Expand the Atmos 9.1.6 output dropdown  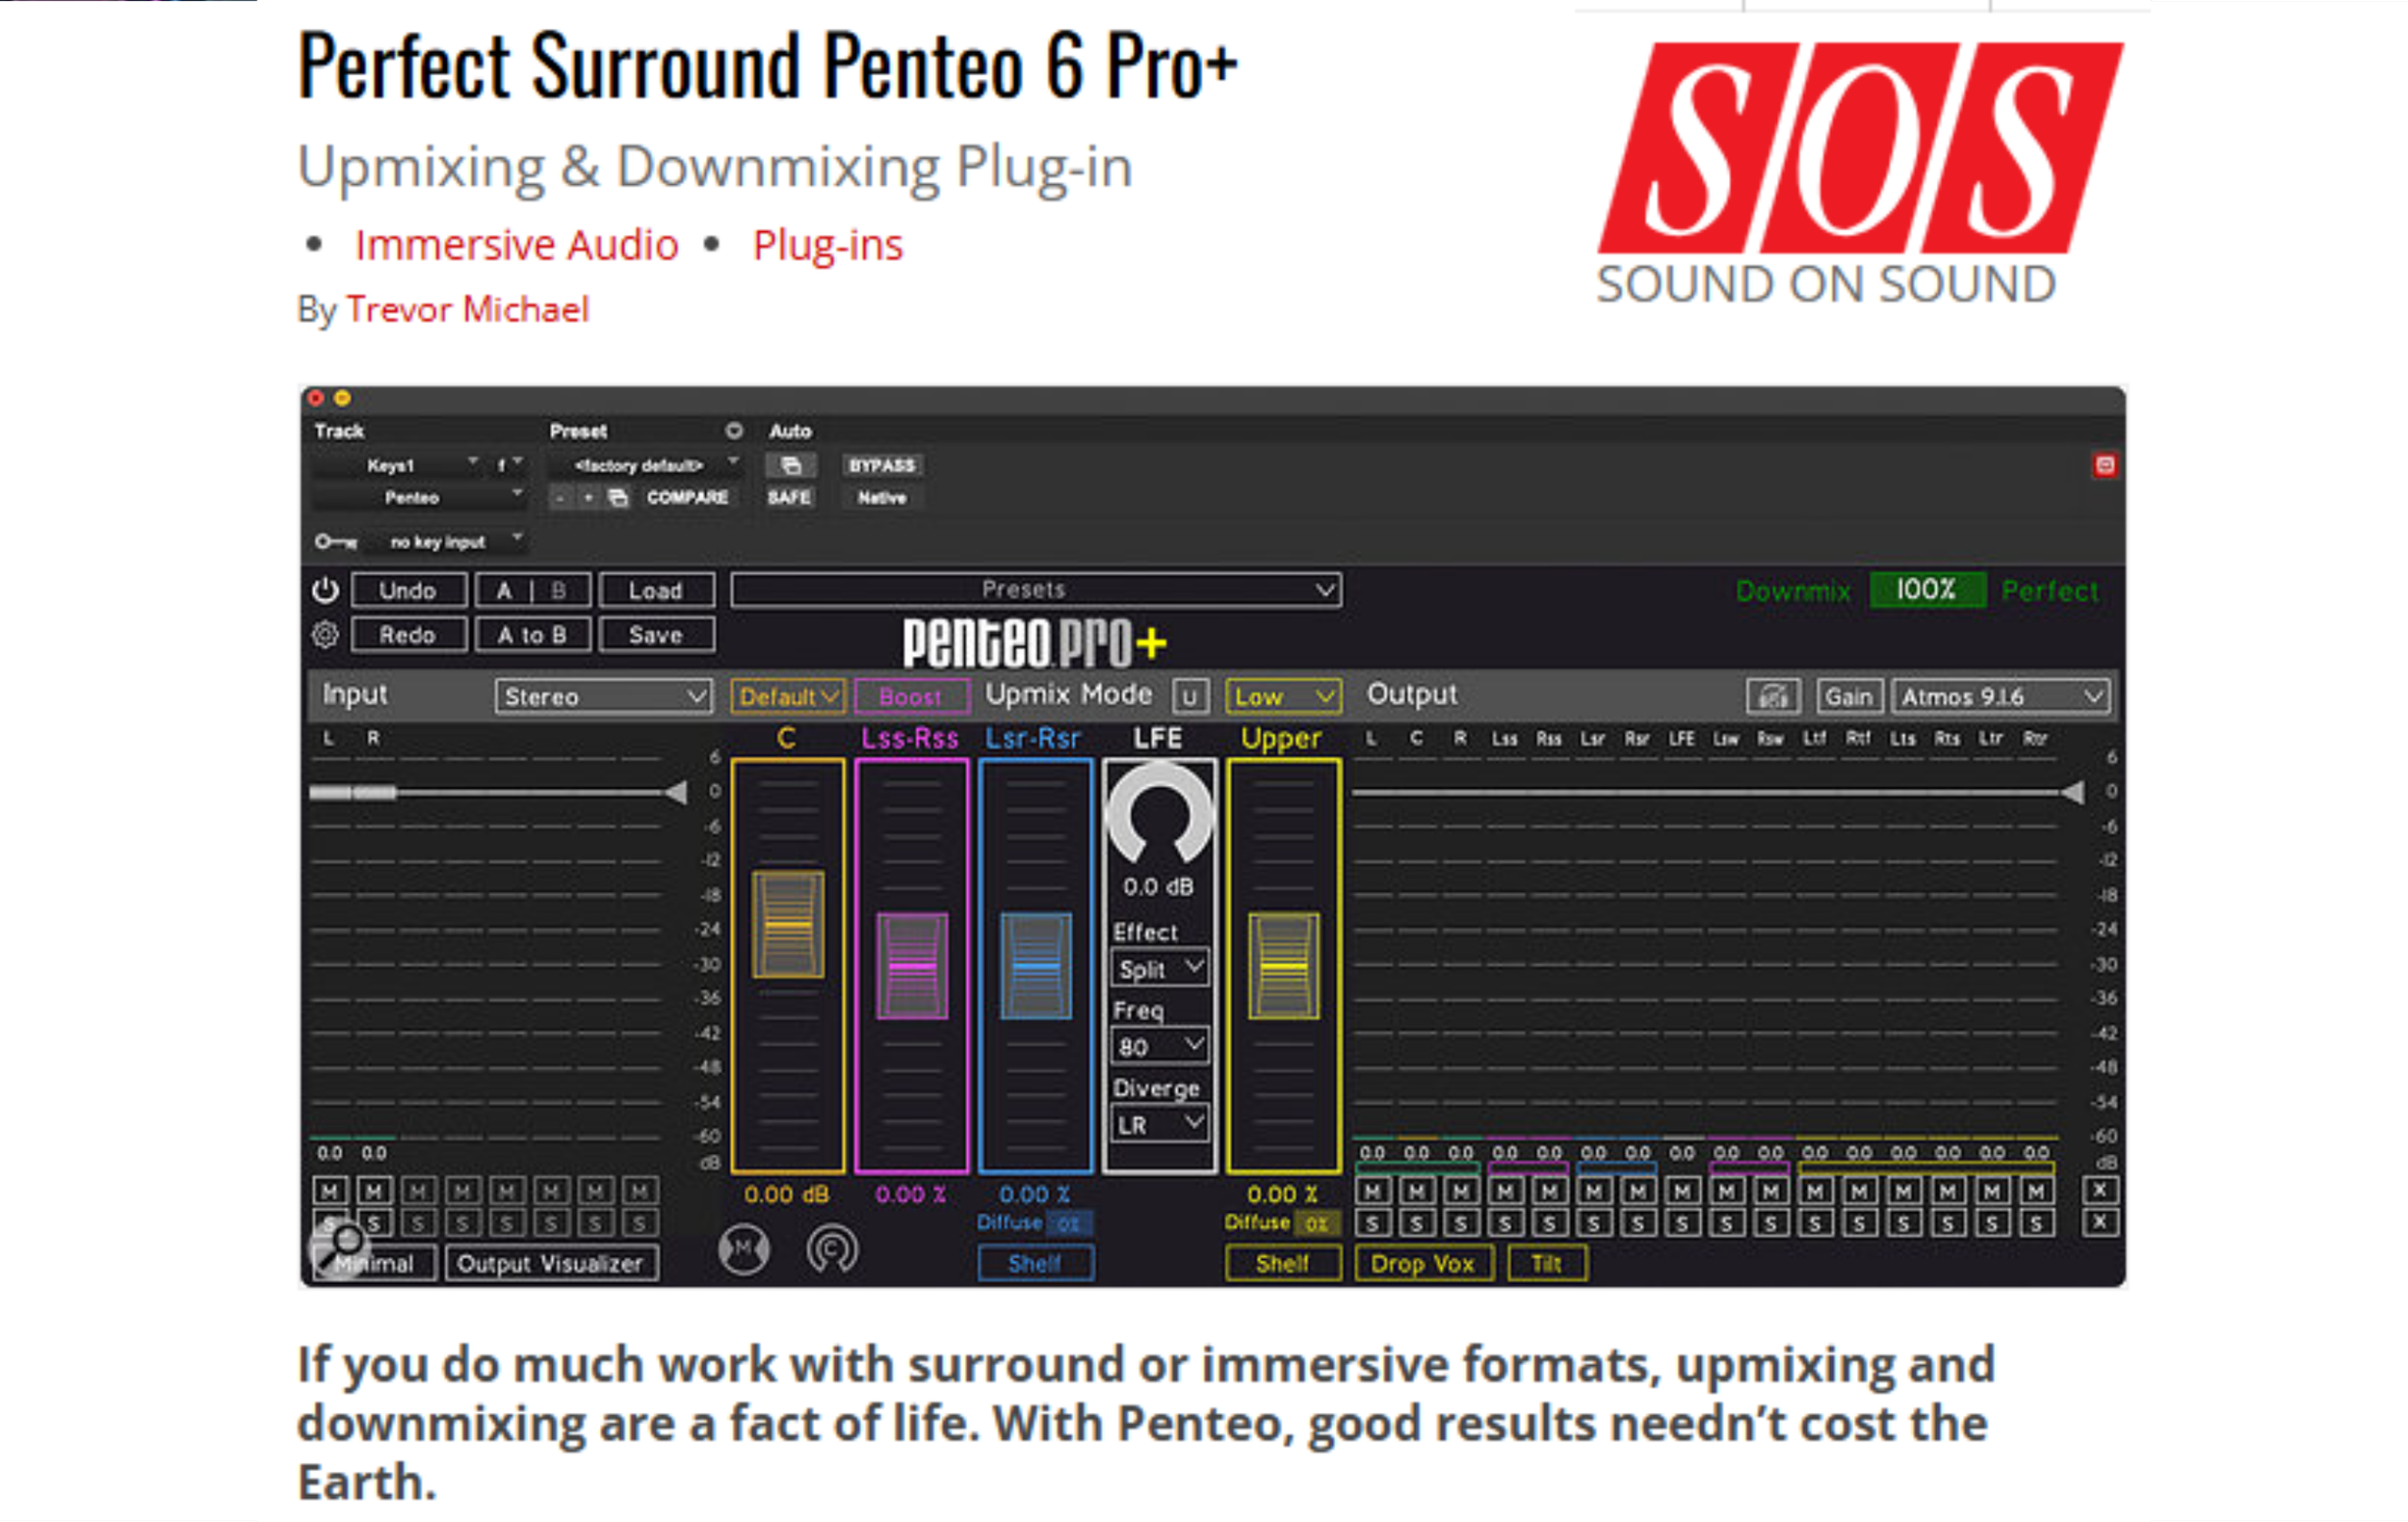click(2001, 696)
